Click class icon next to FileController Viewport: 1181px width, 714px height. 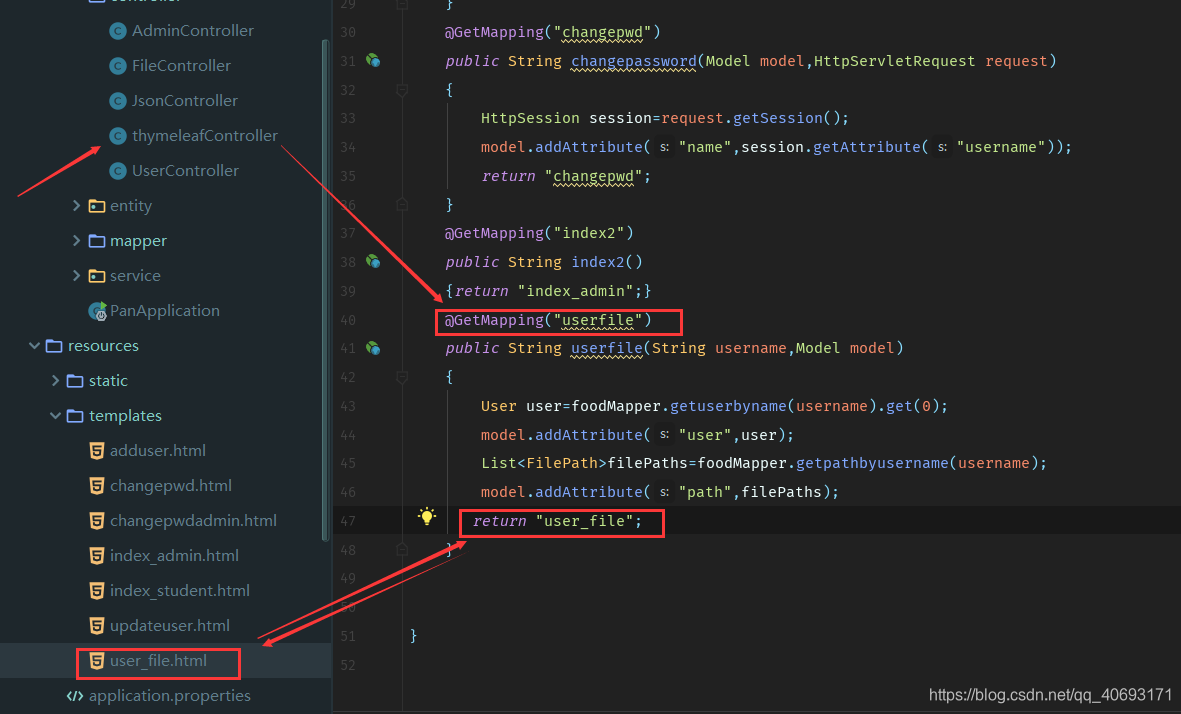(x=117, y=66)
